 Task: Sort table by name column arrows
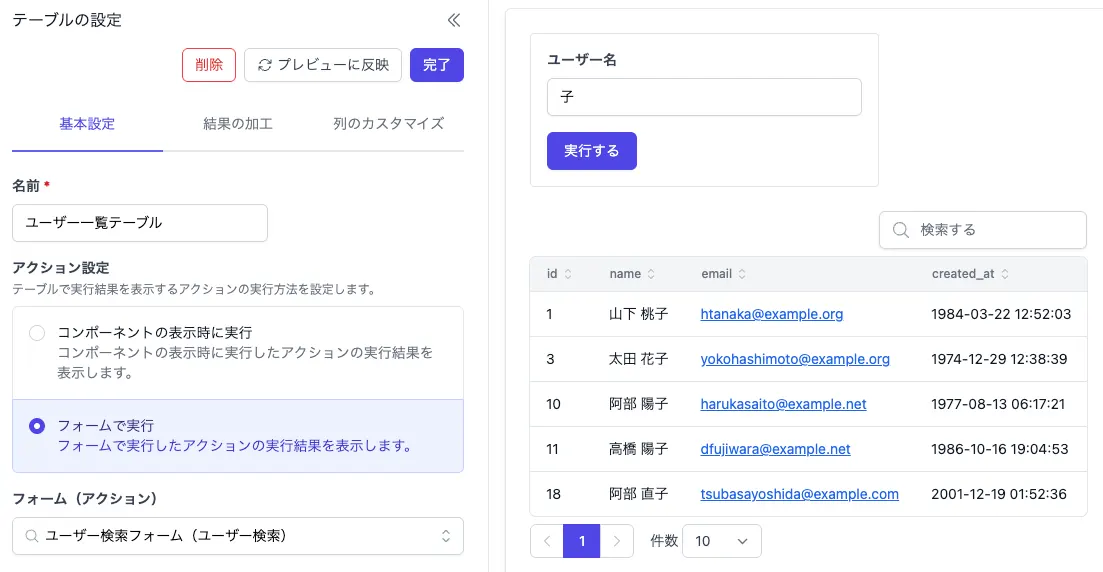coord(651,274)
